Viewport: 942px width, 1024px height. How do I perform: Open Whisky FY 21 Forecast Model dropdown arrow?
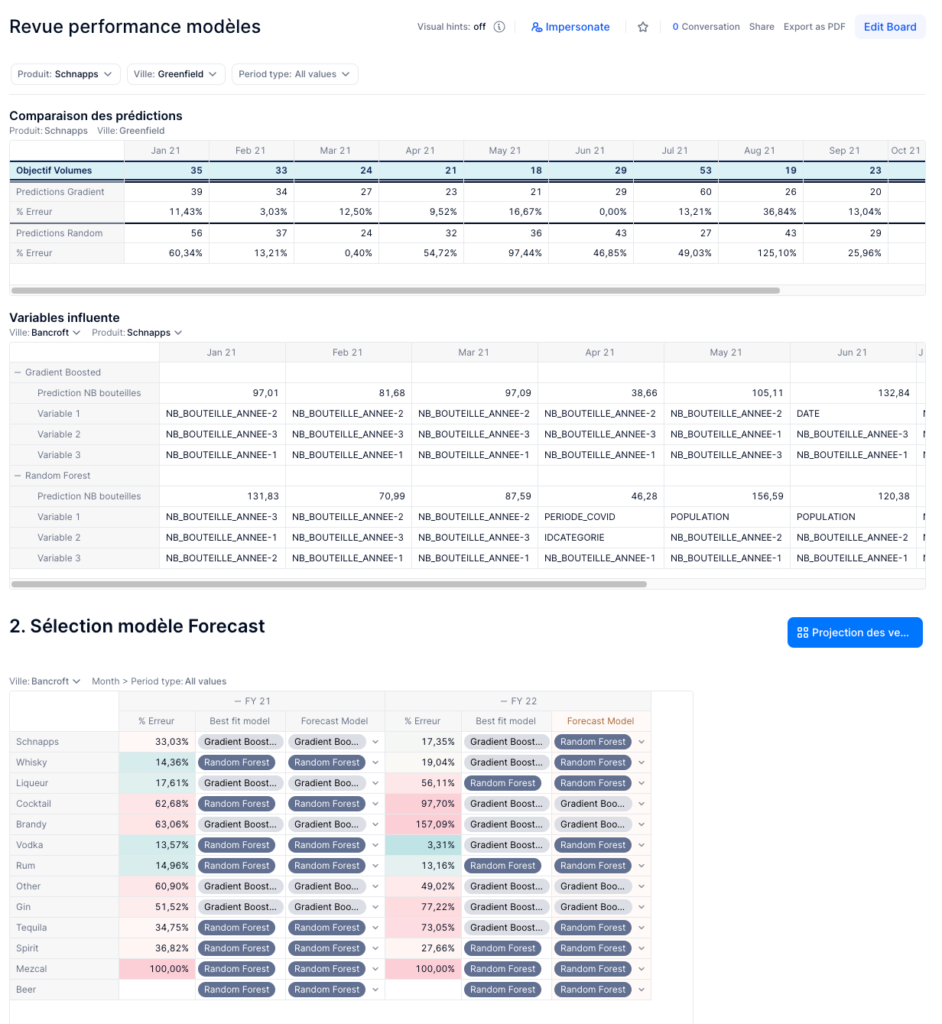pyautogui.click(x=376, y=763)
